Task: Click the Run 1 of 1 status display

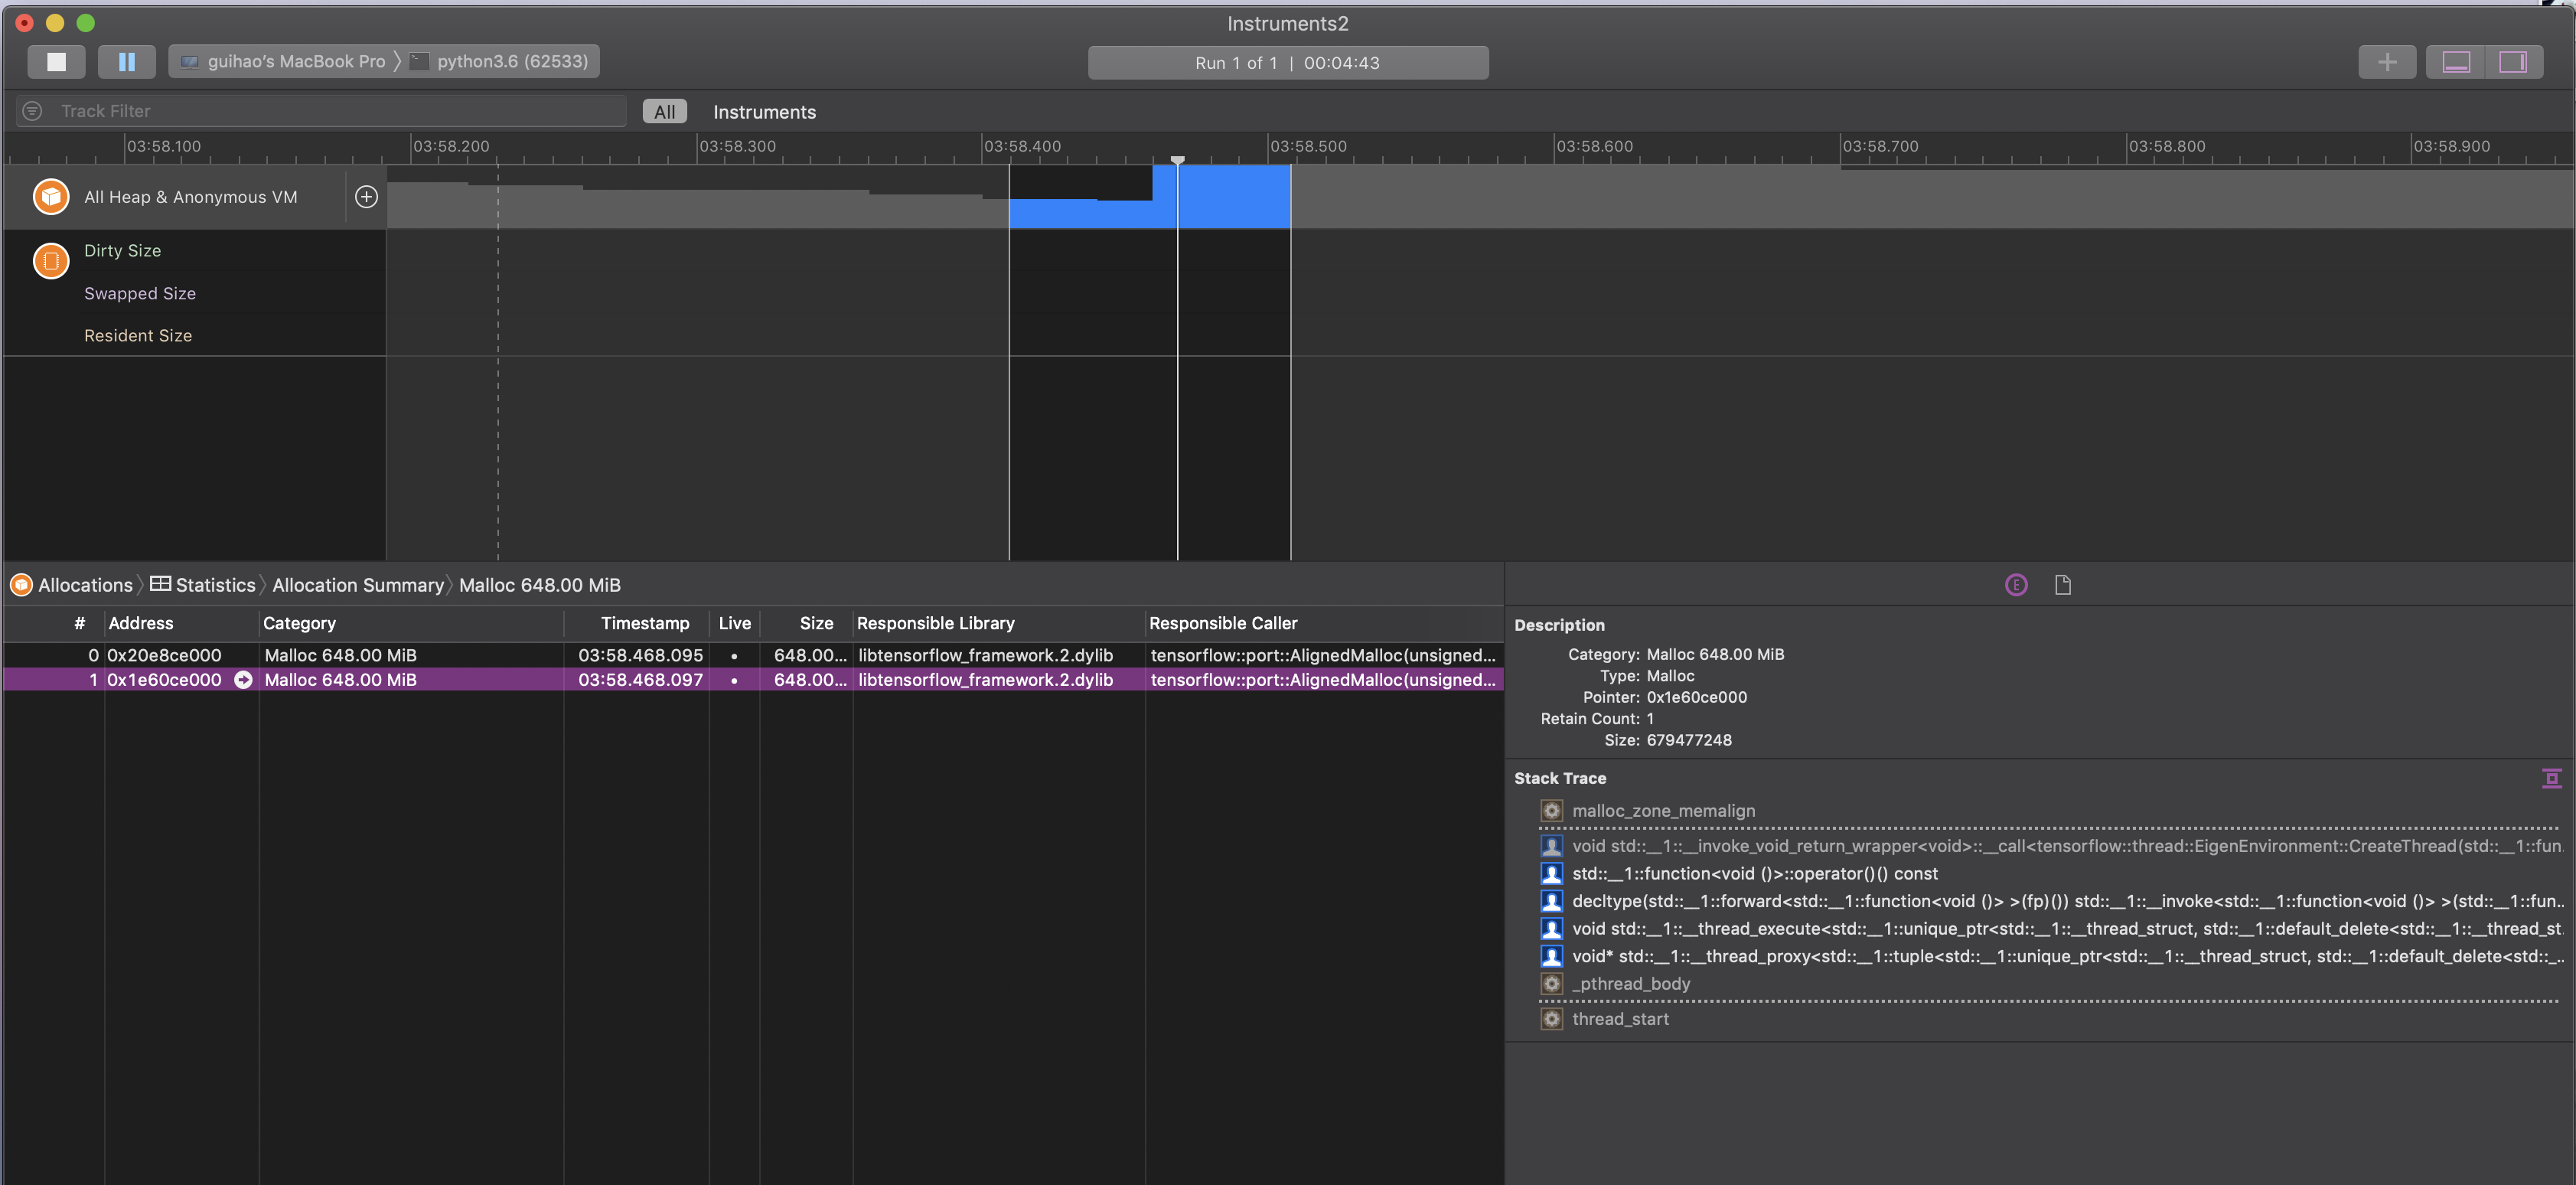Action: [1287, 63]
